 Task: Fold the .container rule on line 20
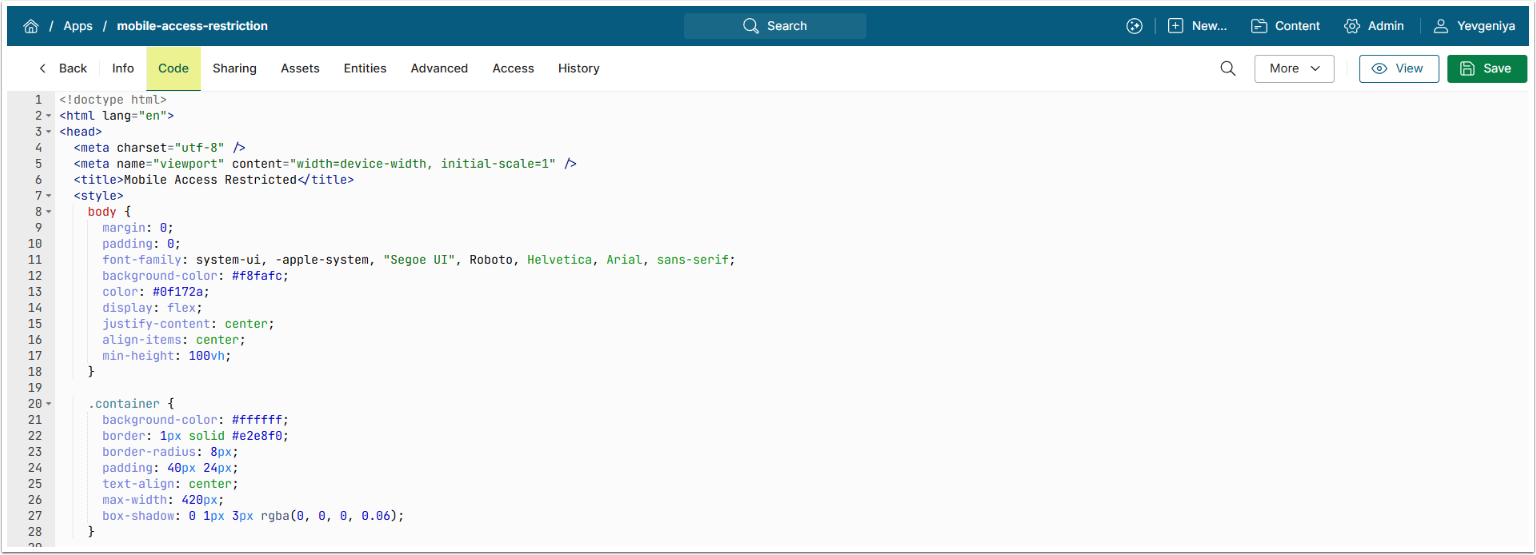tap(48, 404)
